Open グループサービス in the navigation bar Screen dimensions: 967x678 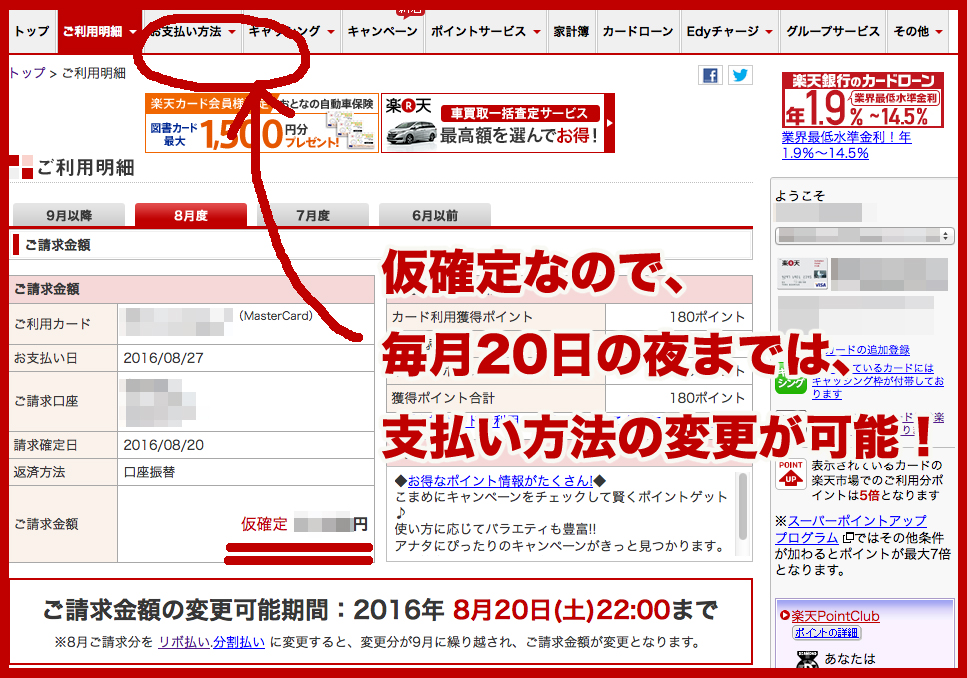(x=833, y=31)
